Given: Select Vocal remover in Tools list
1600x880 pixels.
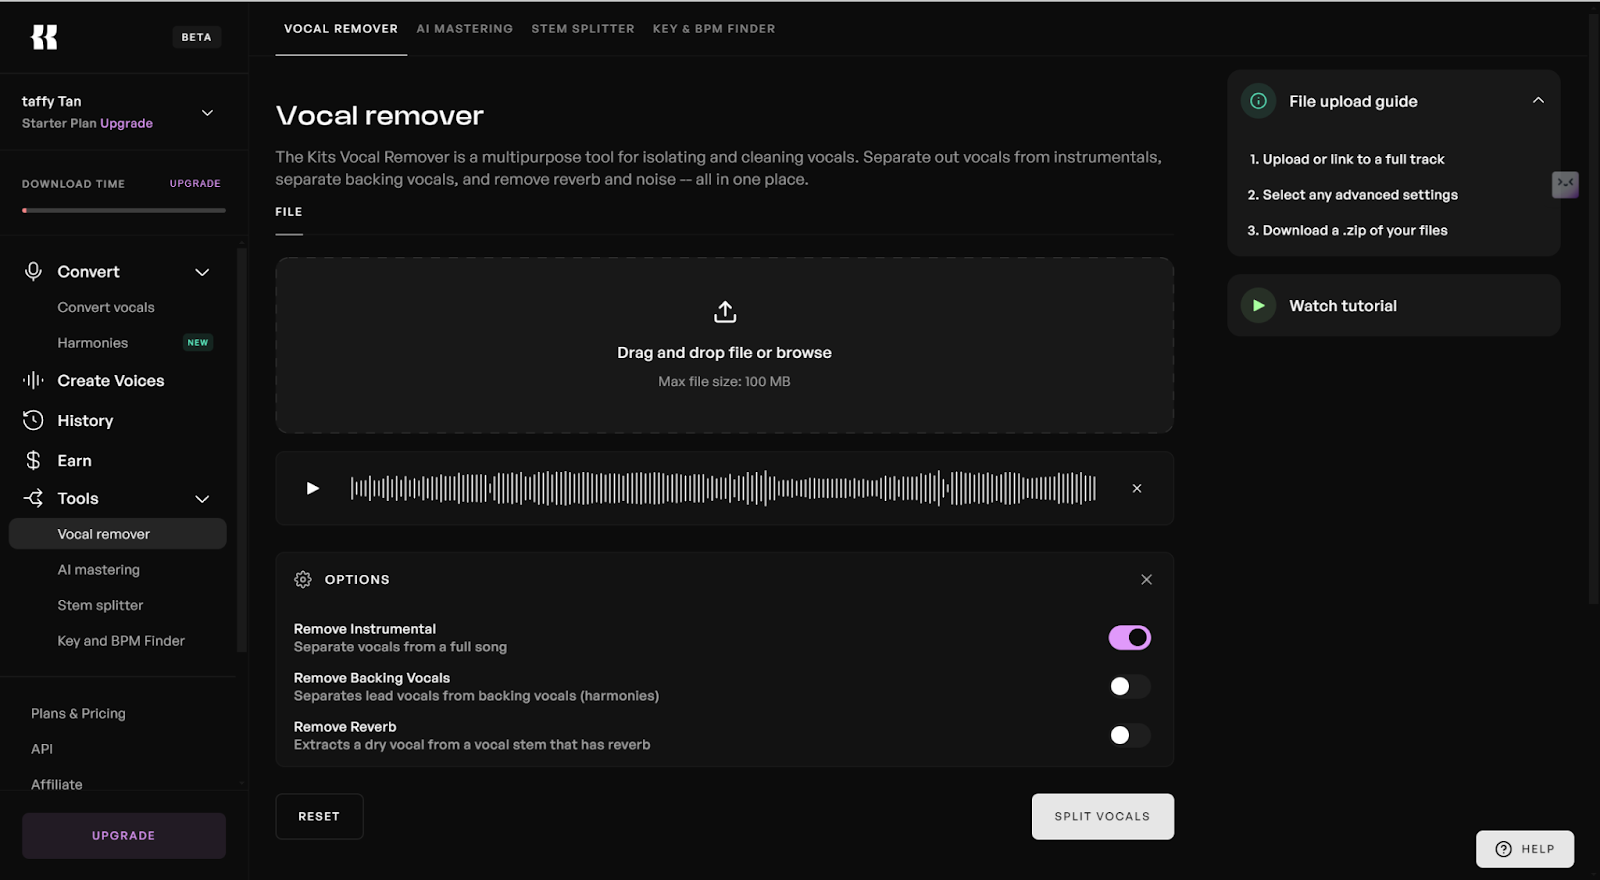Looking at the screenshot, I should pyautogui.click(x=118, y=534).
